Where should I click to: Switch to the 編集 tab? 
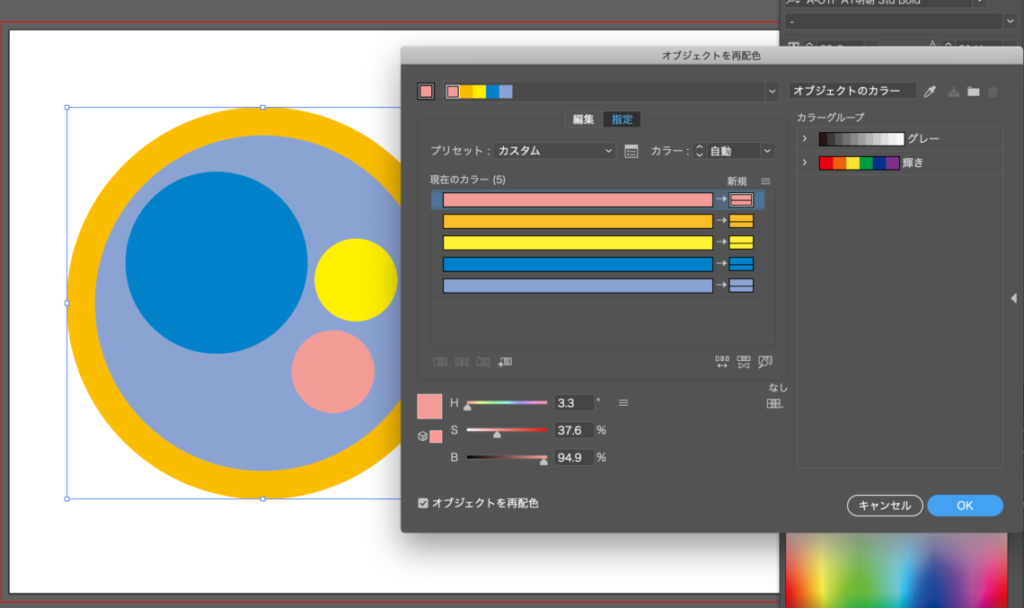click(x=583, y=119)
